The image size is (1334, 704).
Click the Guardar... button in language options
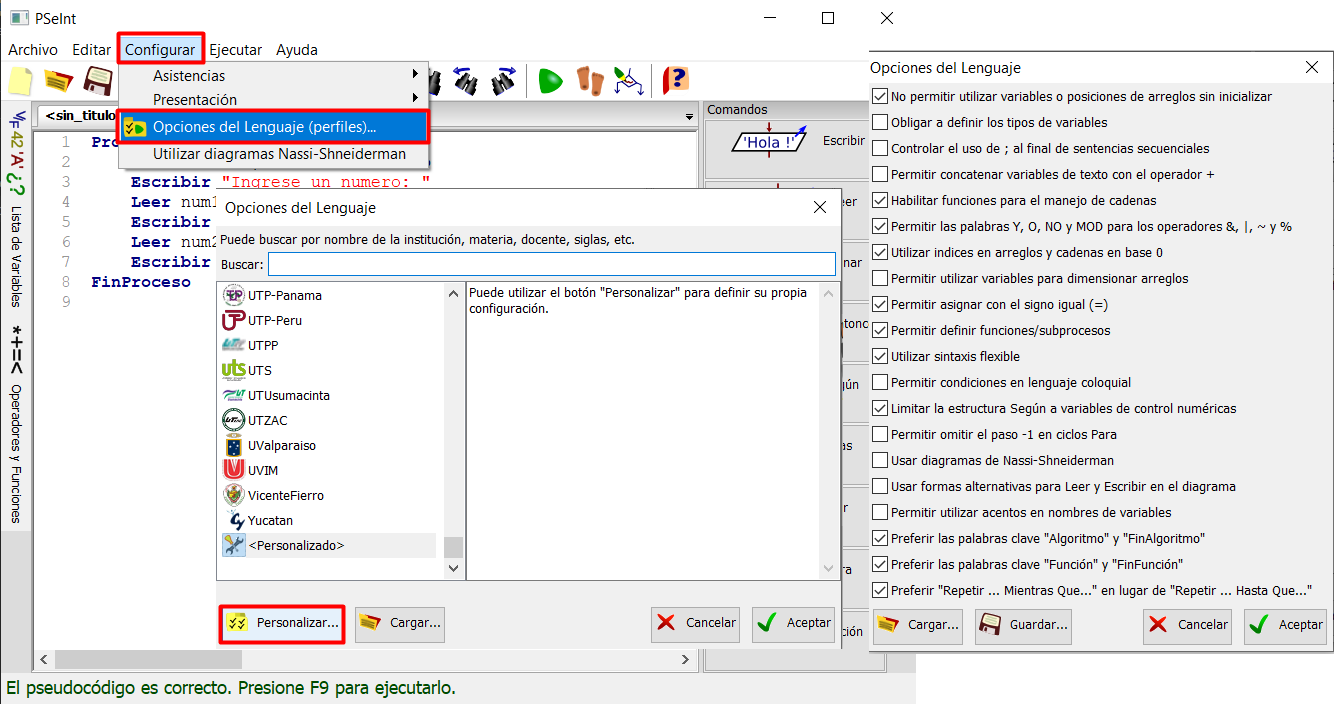[1024, 625]
